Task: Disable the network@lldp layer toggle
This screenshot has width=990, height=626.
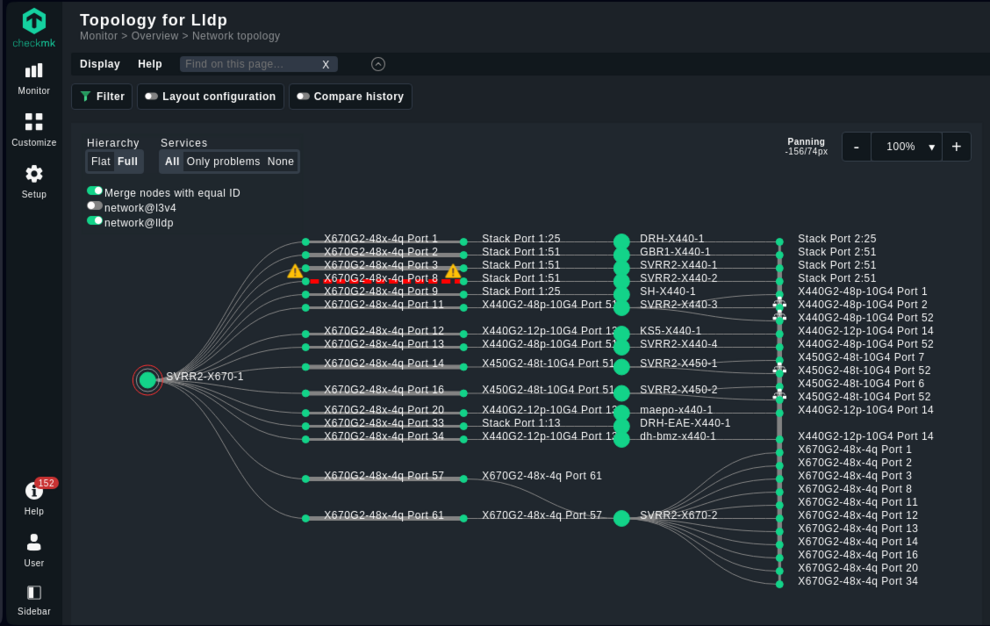Action: (95, 221)
